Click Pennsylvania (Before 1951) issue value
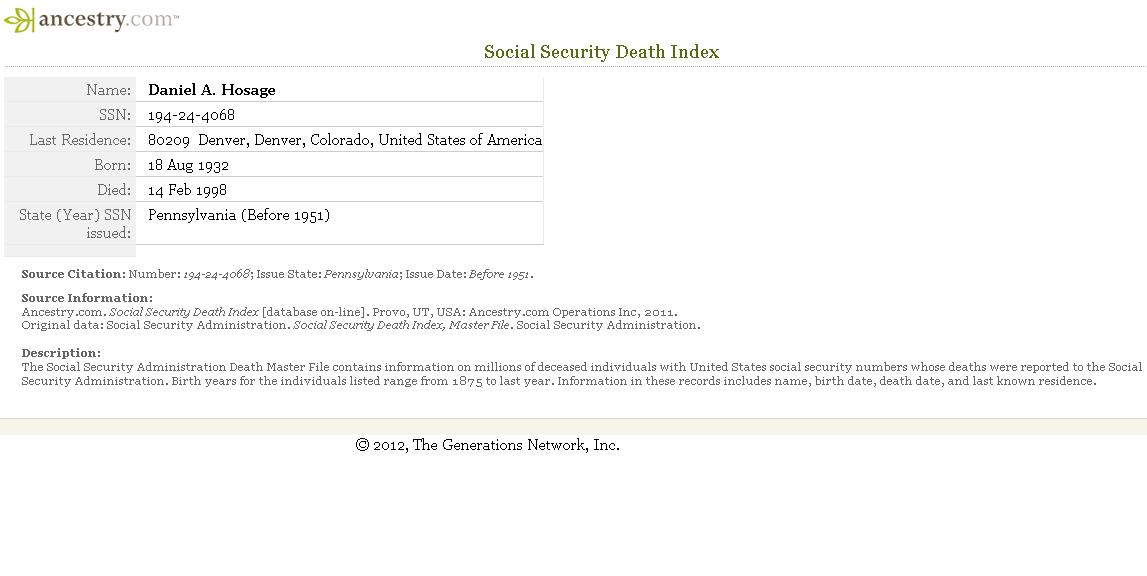The height and width of the screenshot is (576, 1147). (x=238, y=215)
